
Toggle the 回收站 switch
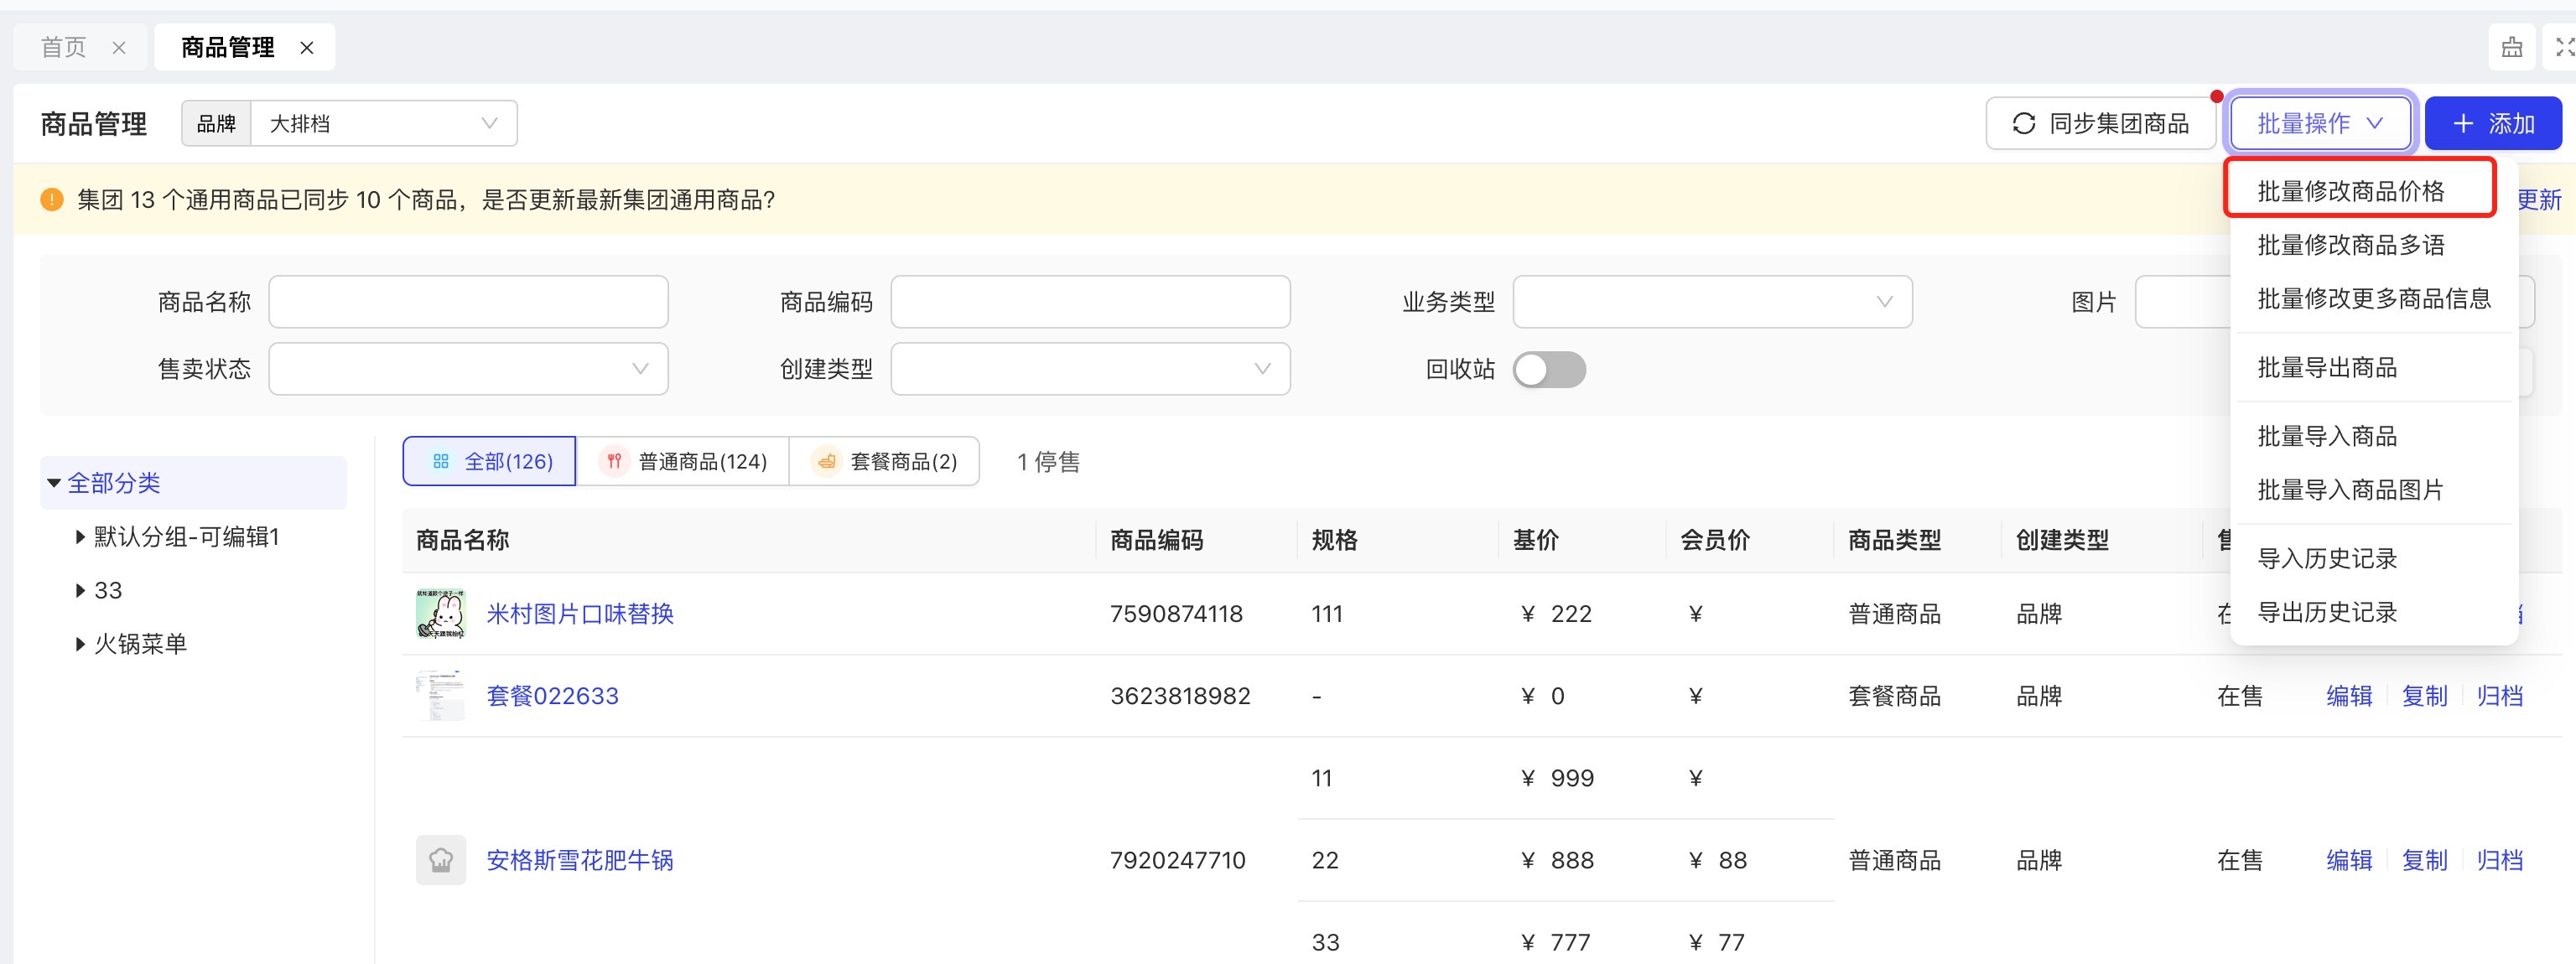coord(1549,370)
